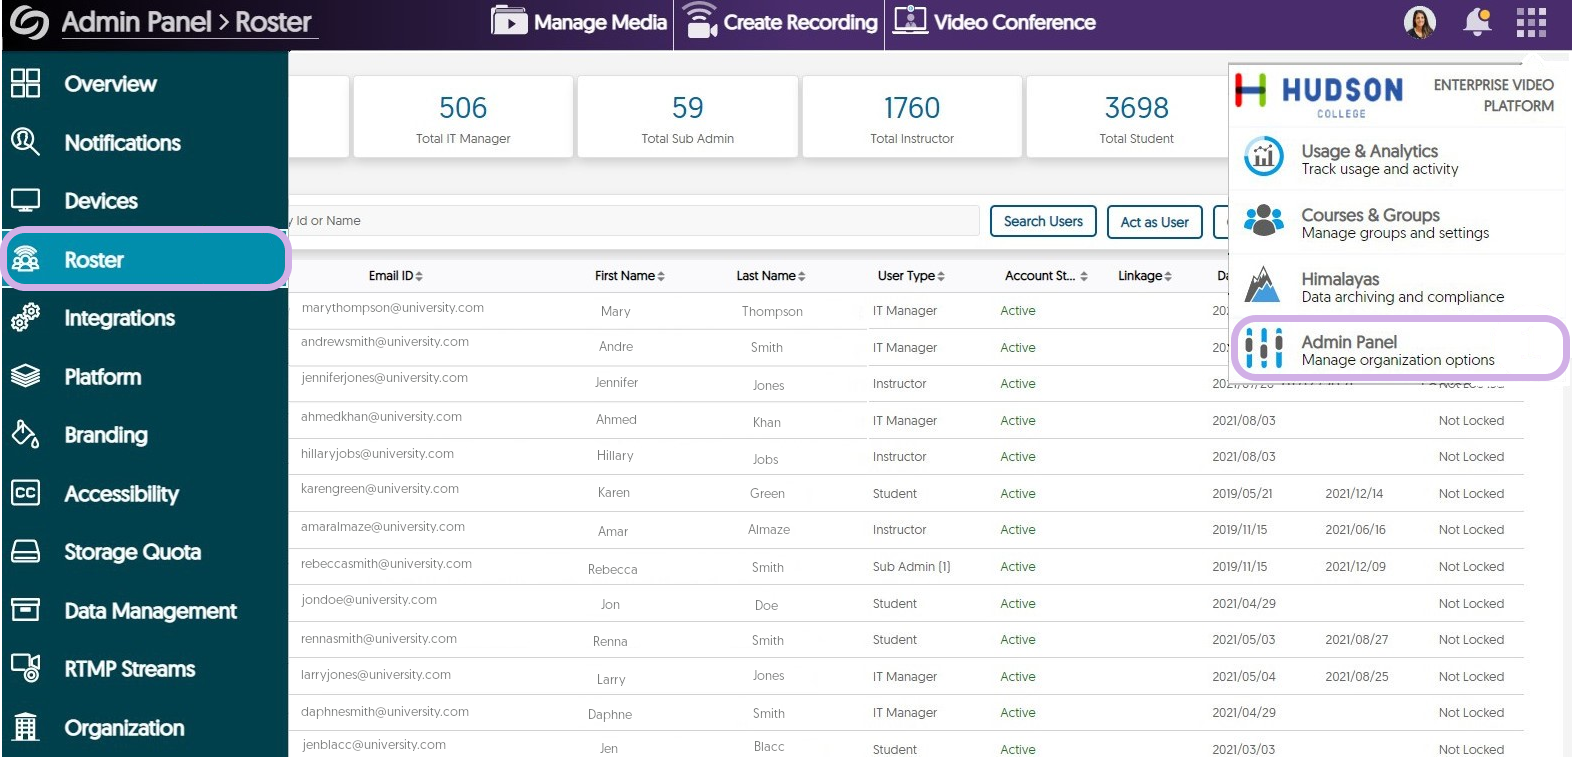The height and width of the screenshot is (757, 1572).
Task: Click the Integrations gears icon
Action: coord(25,318)
